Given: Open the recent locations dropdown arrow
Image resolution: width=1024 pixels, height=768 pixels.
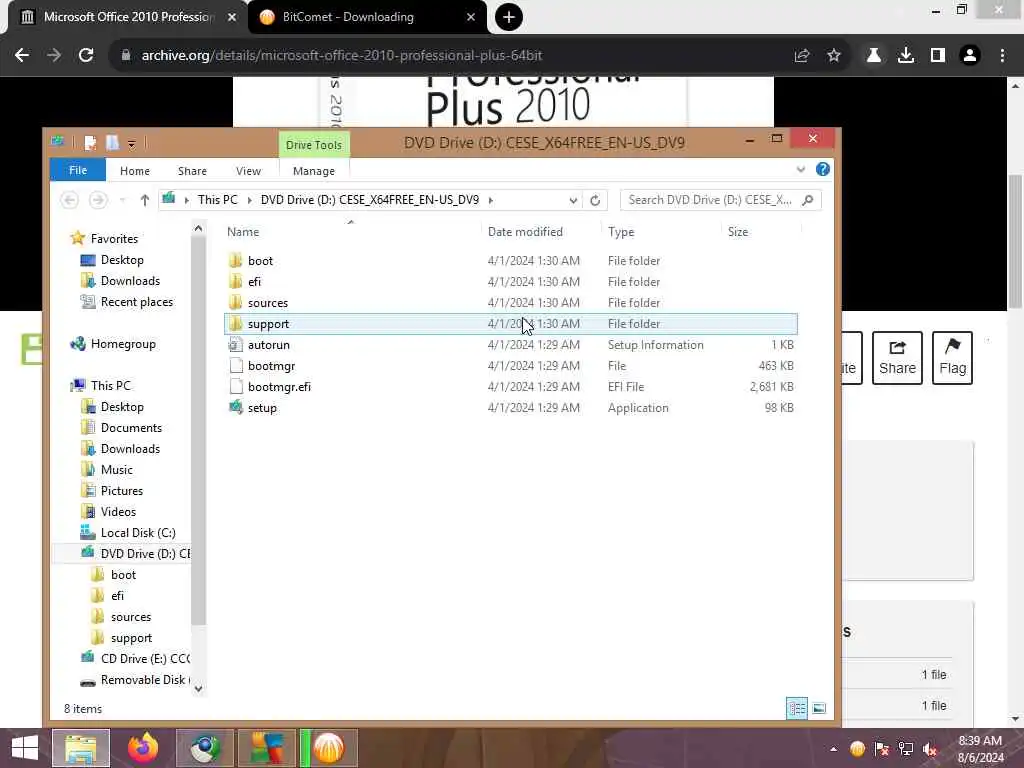Looking at the screenshot, I should click(x=122, y=200).
